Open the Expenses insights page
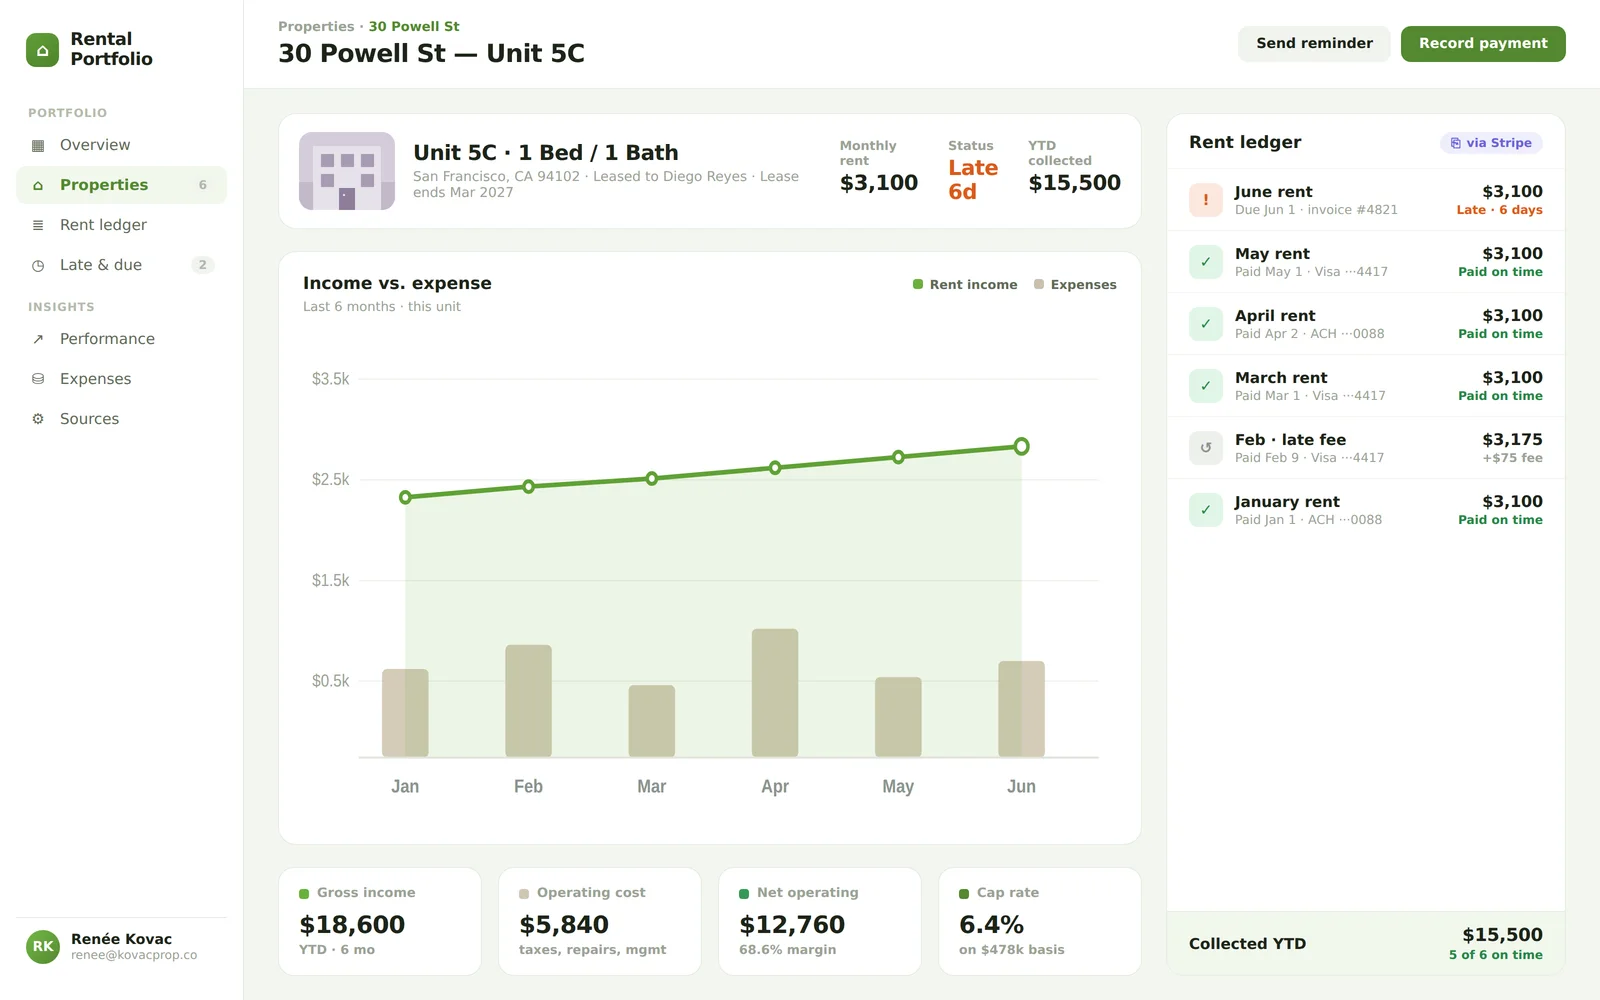This screenshot has width=1600, height=1000. click(x=121, y=379)
